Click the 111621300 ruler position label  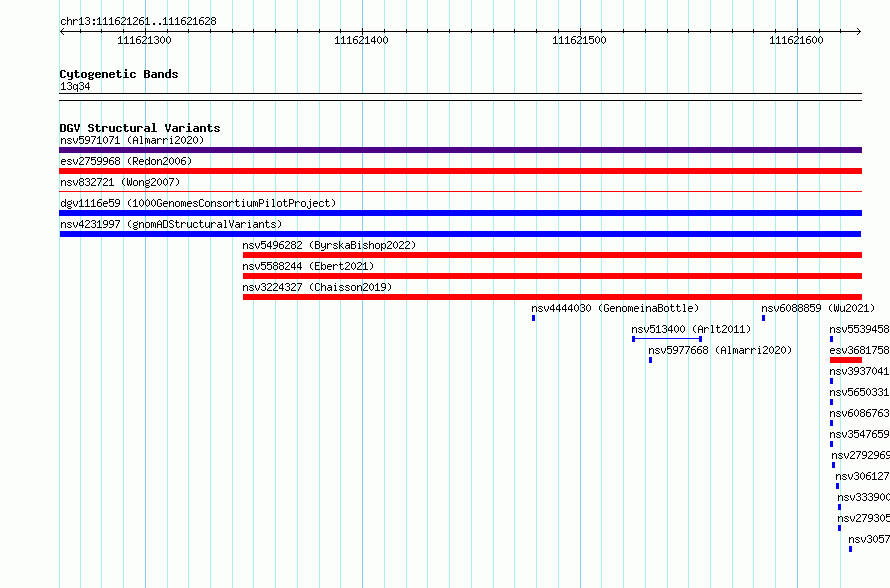point(144,40)
